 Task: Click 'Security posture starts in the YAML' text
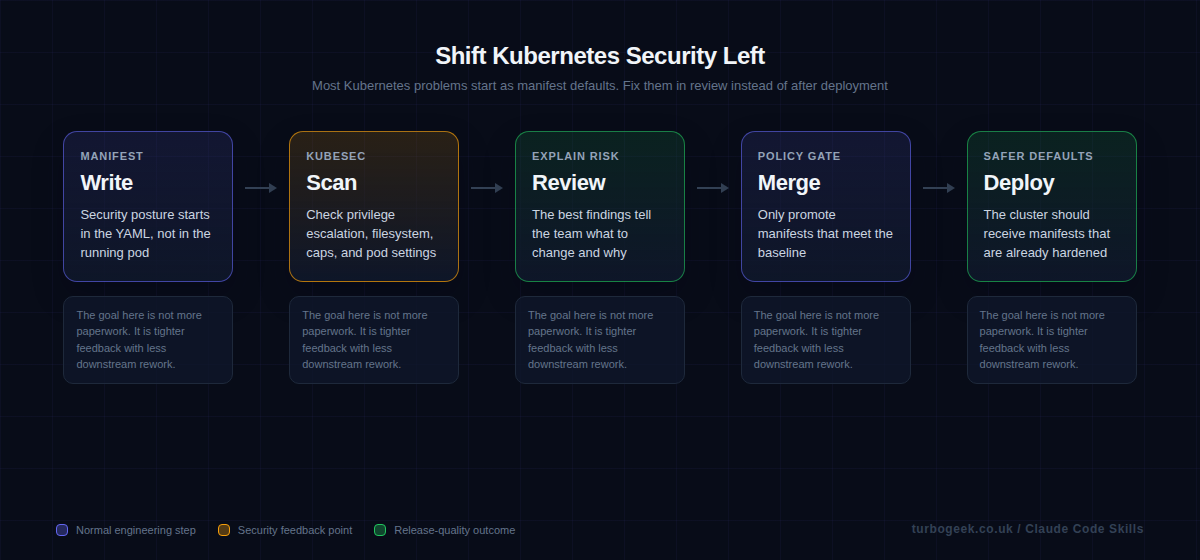click(x=146, y=234)
